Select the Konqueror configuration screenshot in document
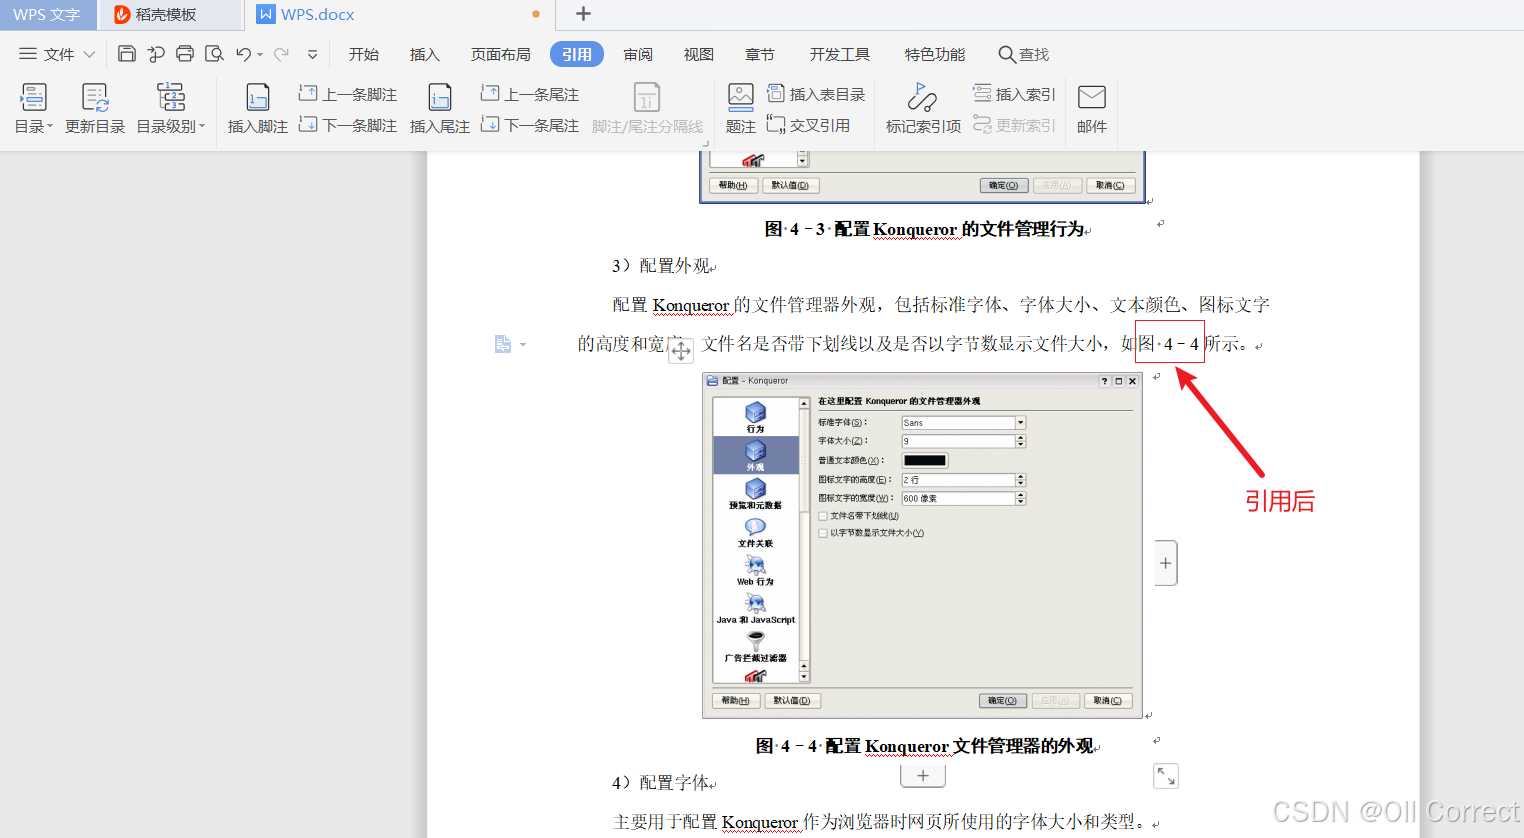1524x838 pixels. pyautogui.click(x=922, y=546)
